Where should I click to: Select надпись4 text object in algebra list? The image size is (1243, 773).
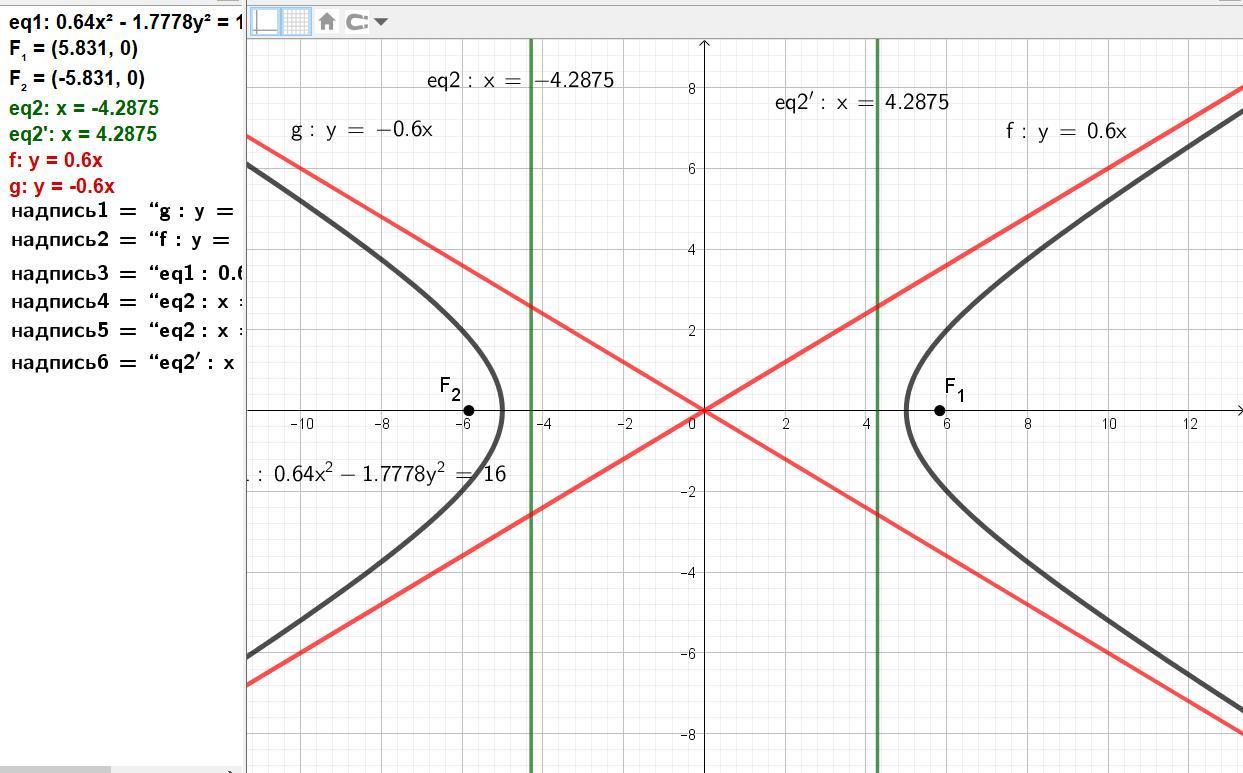[127, 301]
